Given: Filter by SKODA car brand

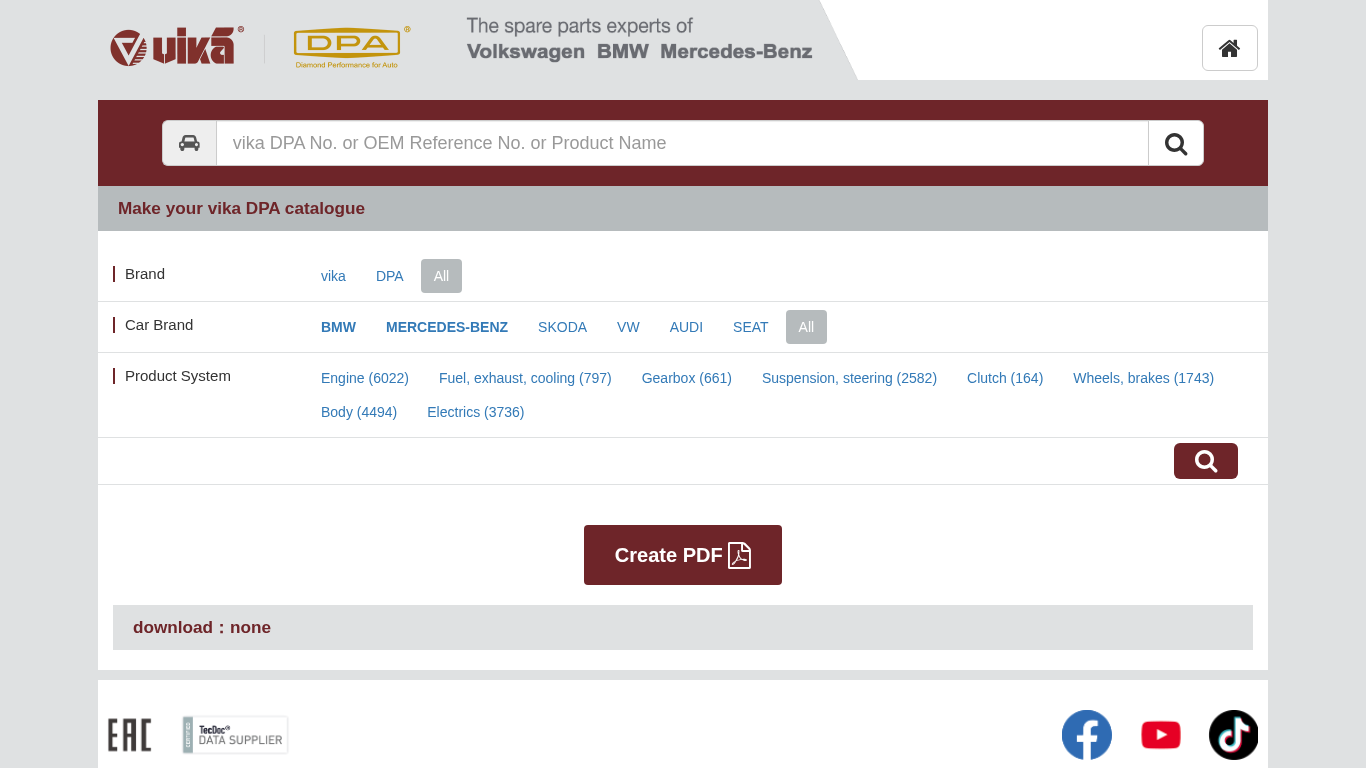Looking at the screenshot, I should coord(562,327).
